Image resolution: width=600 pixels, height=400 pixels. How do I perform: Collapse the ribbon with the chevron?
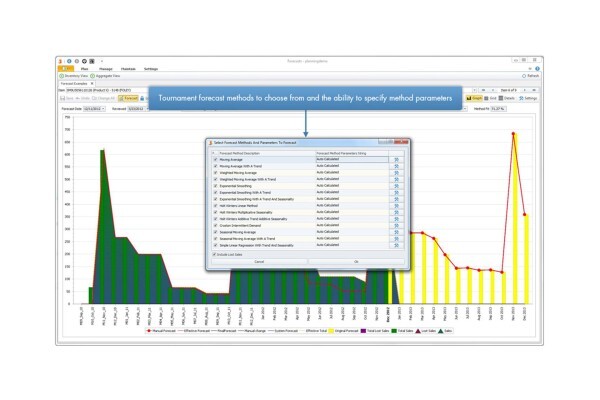click(530, 69)
